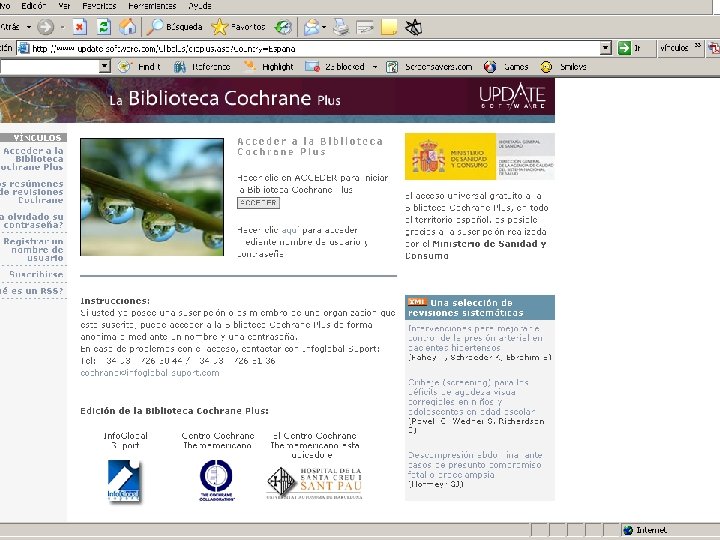Go to Home page icon
The image size is (720, 540).
[127, 27]
